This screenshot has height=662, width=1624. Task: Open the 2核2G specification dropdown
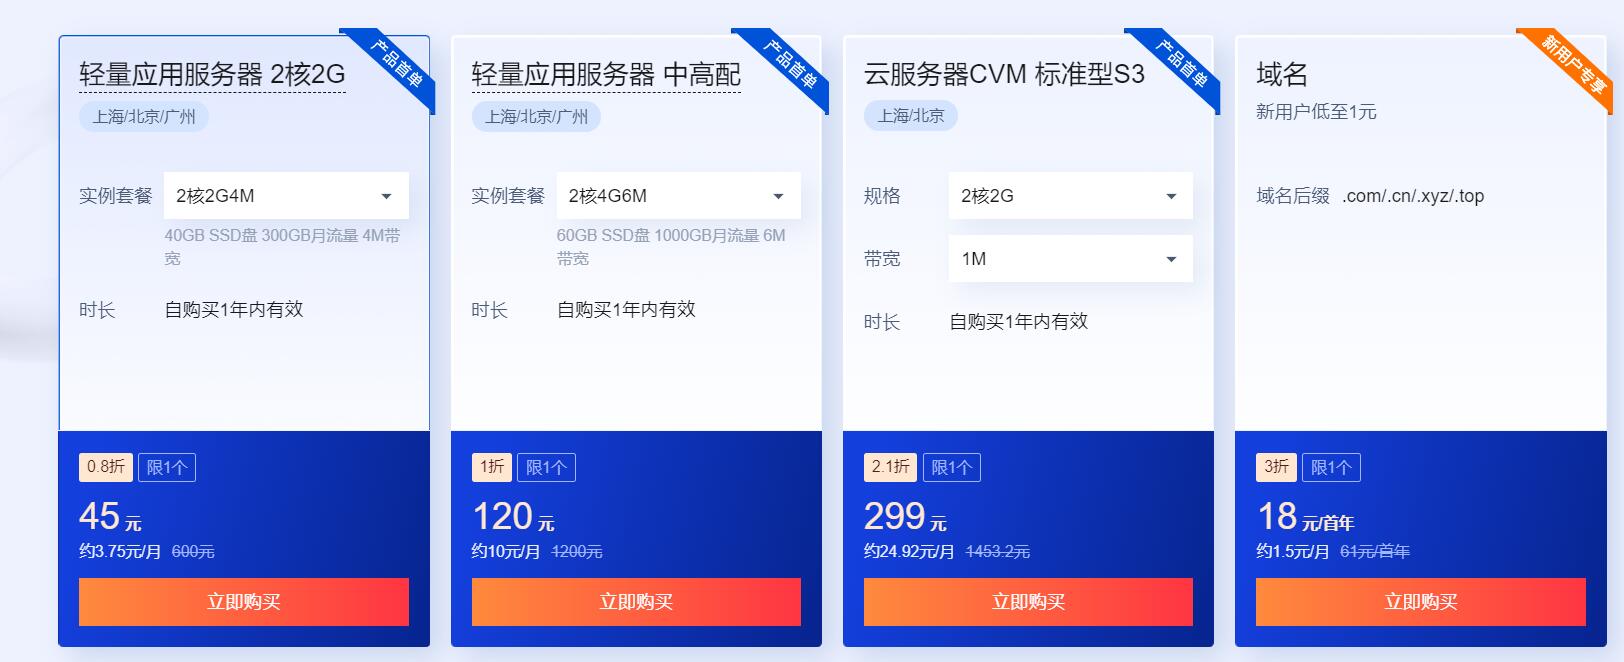(1070, 196)
